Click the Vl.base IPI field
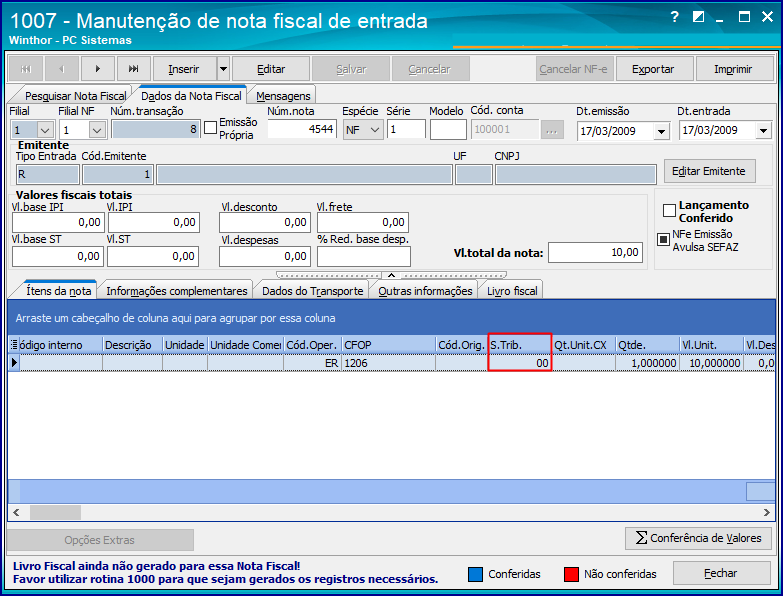The image size is (783, 596). point(58,223)
